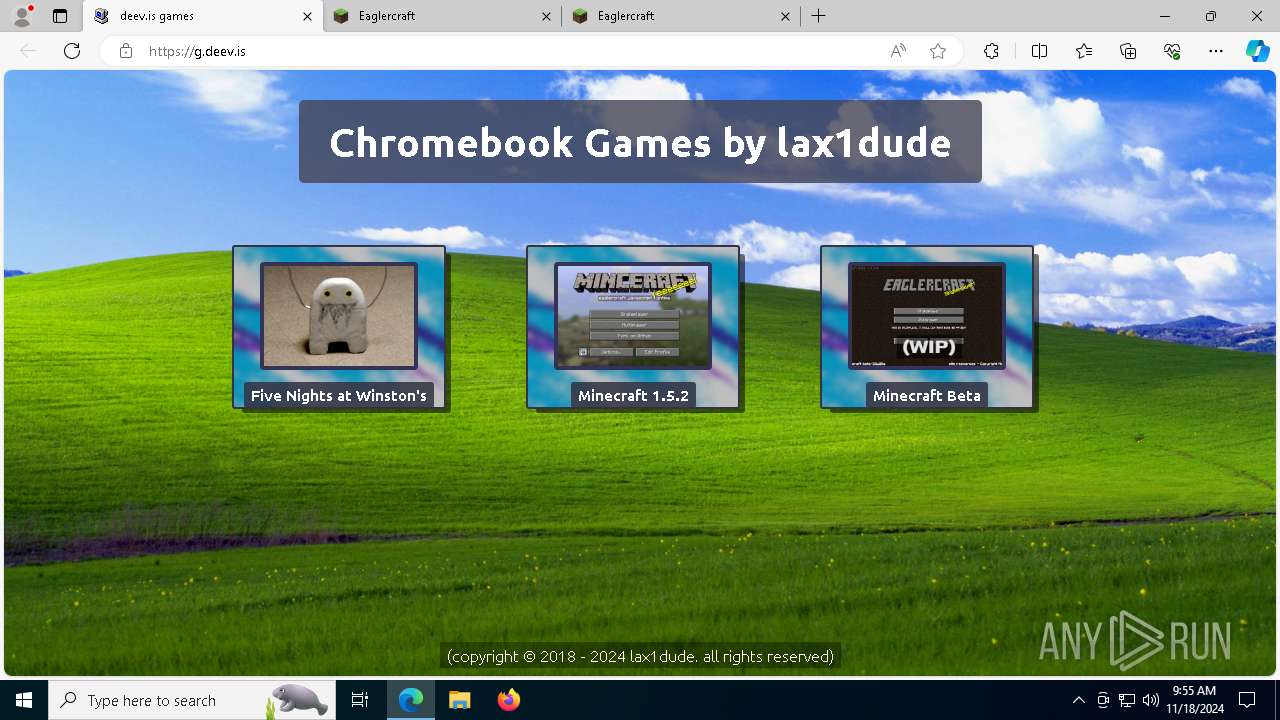Open Settings and more ellipsis menu

coord(1216,51)
